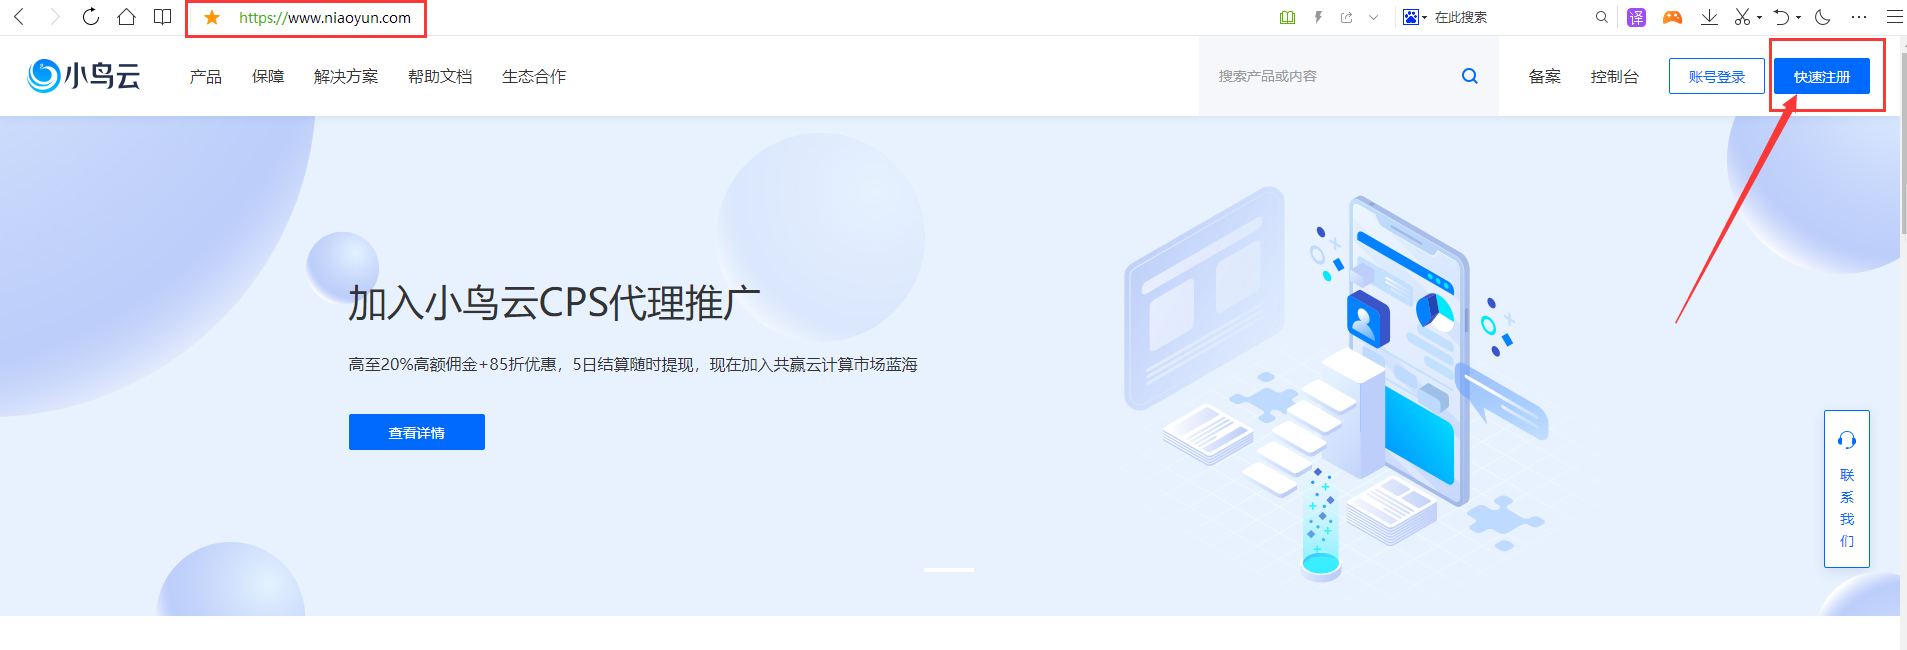1907x650 pixels.
Task: Click the 快速注册 button
Action: 1822,77
